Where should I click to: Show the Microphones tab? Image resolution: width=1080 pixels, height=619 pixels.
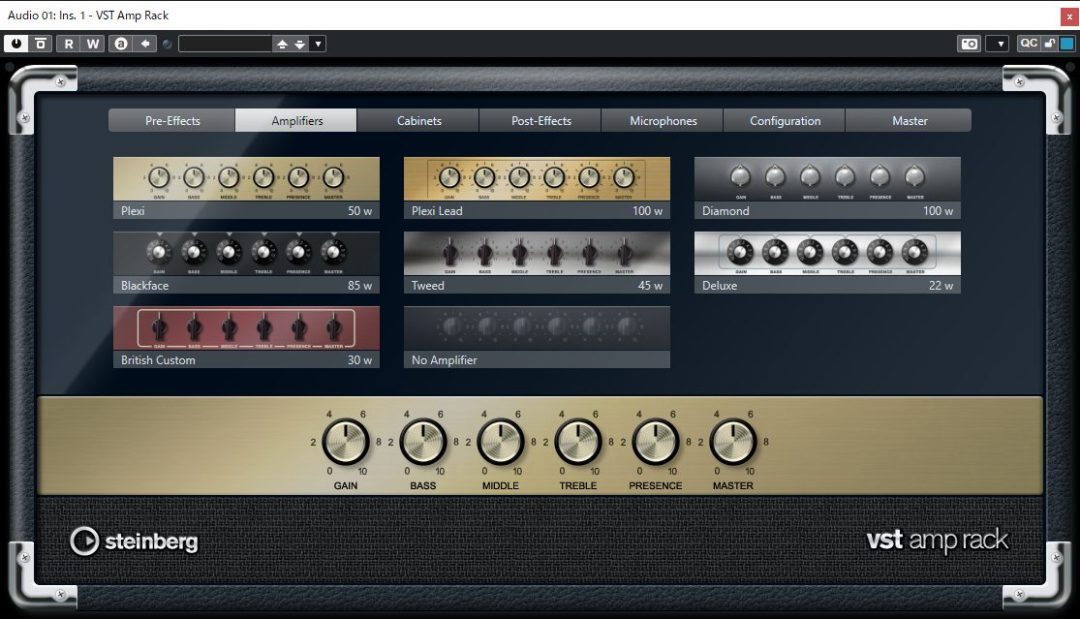coord(663,120)
